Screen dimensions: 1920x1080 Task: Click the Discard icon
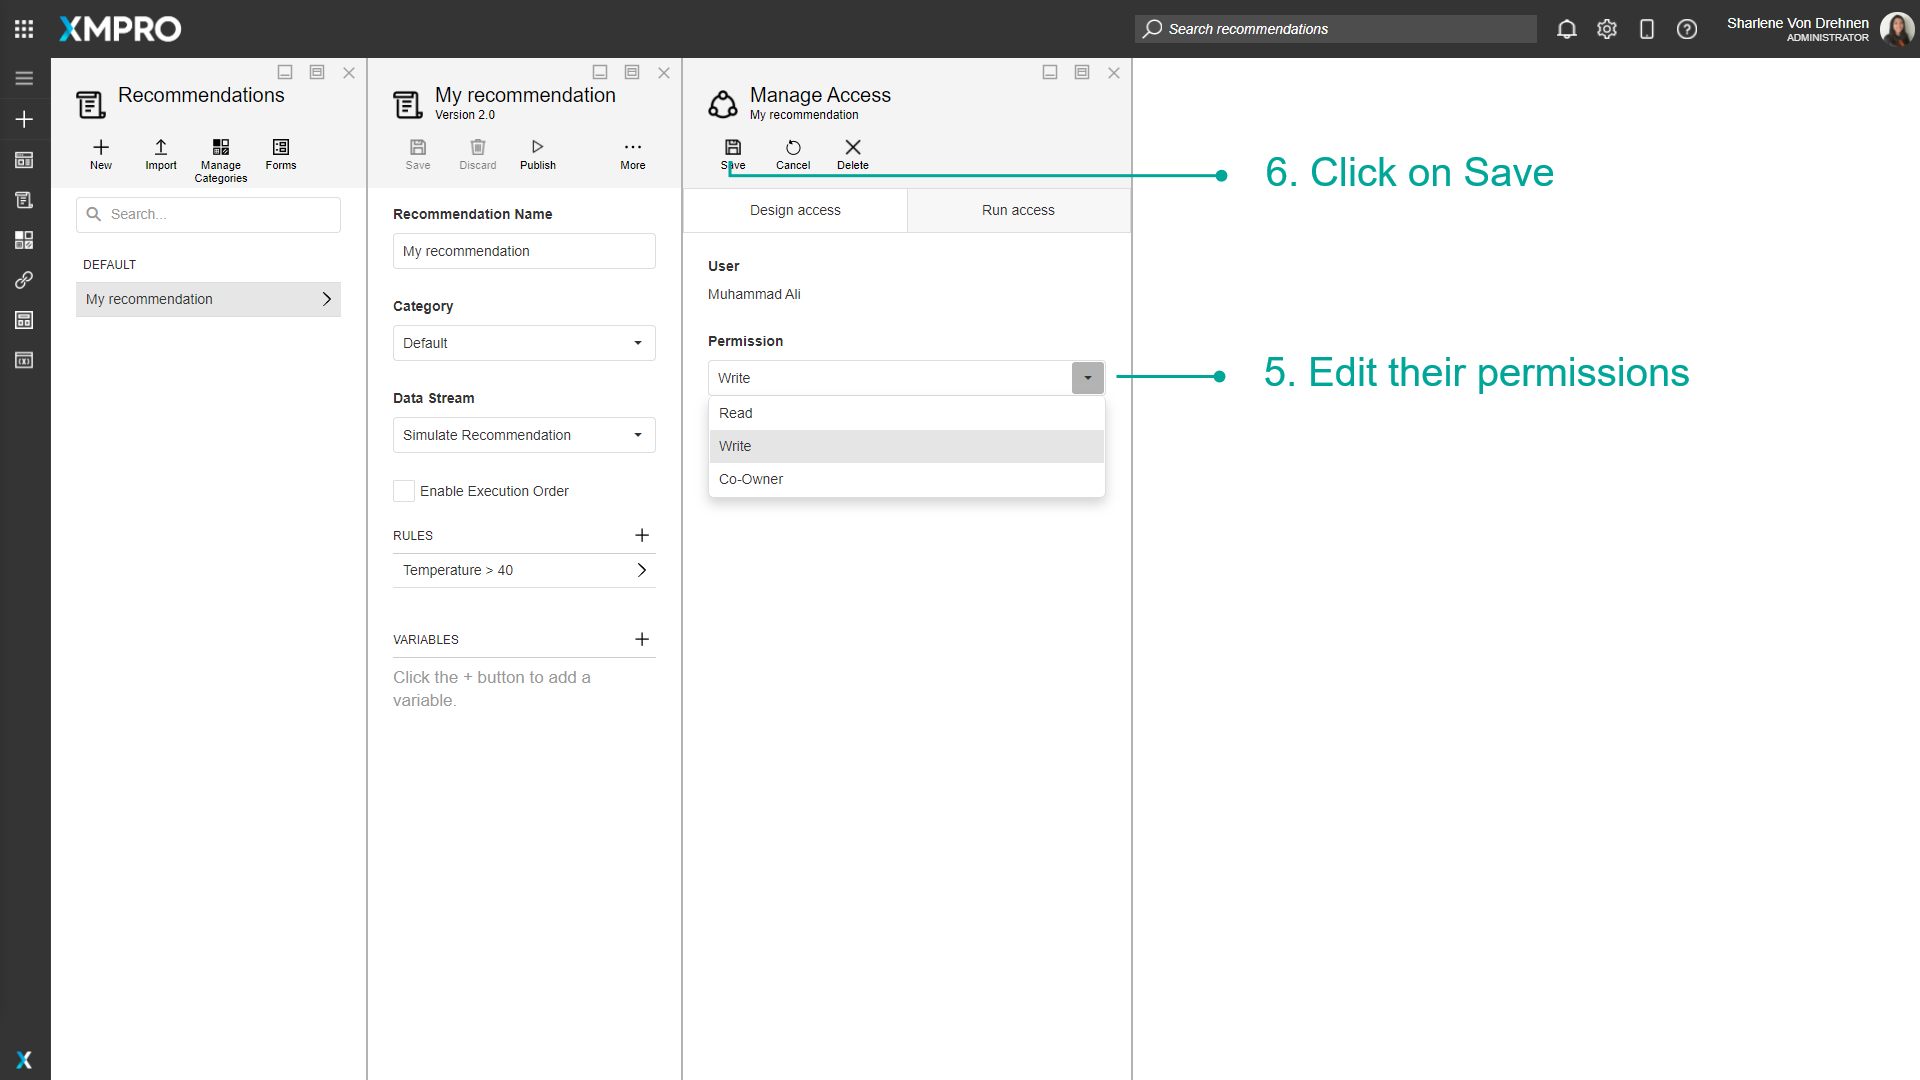point(477,153)
